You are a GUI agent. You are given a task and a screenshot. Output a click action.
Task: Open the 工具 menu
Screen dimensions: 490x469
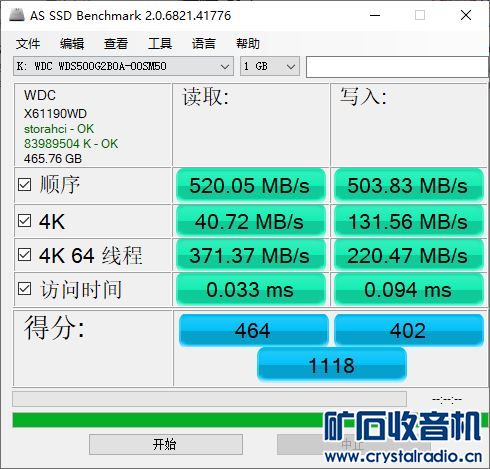[160, 44]
